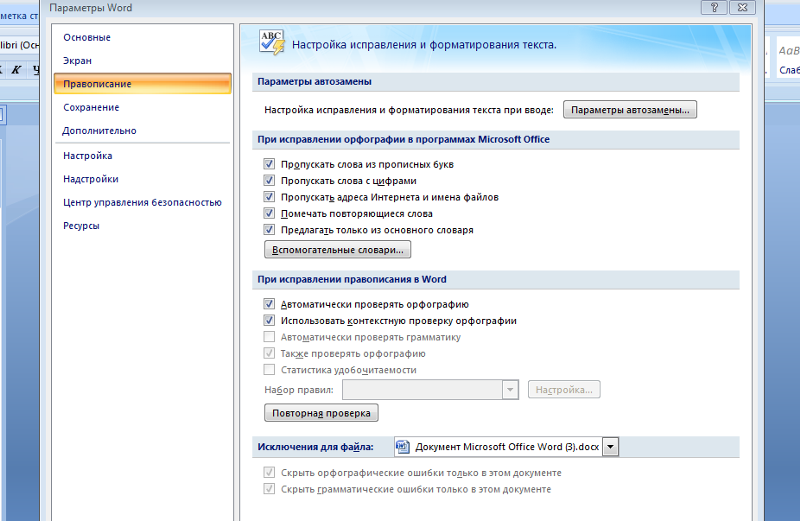Screen dimensions: 800x521
Task: Select the Экран category
Action: pyautogui.click(x=78, y=61)
